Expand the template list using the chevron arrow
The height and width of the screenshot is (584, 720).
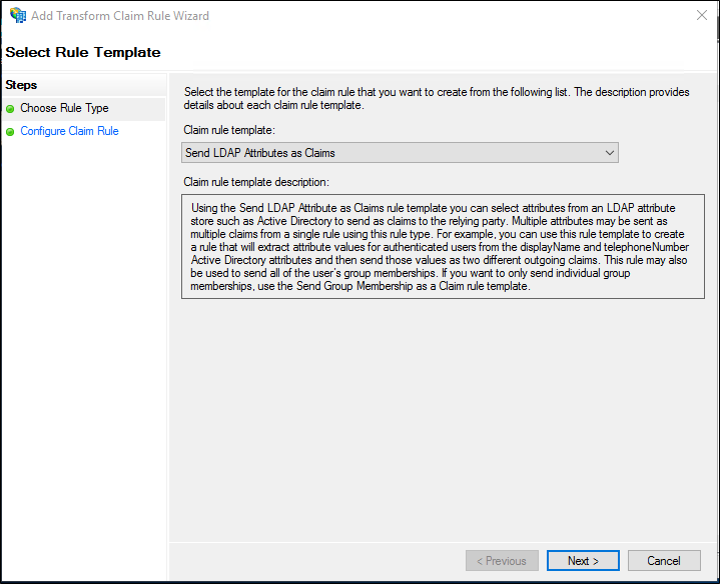tap(609, 153)
